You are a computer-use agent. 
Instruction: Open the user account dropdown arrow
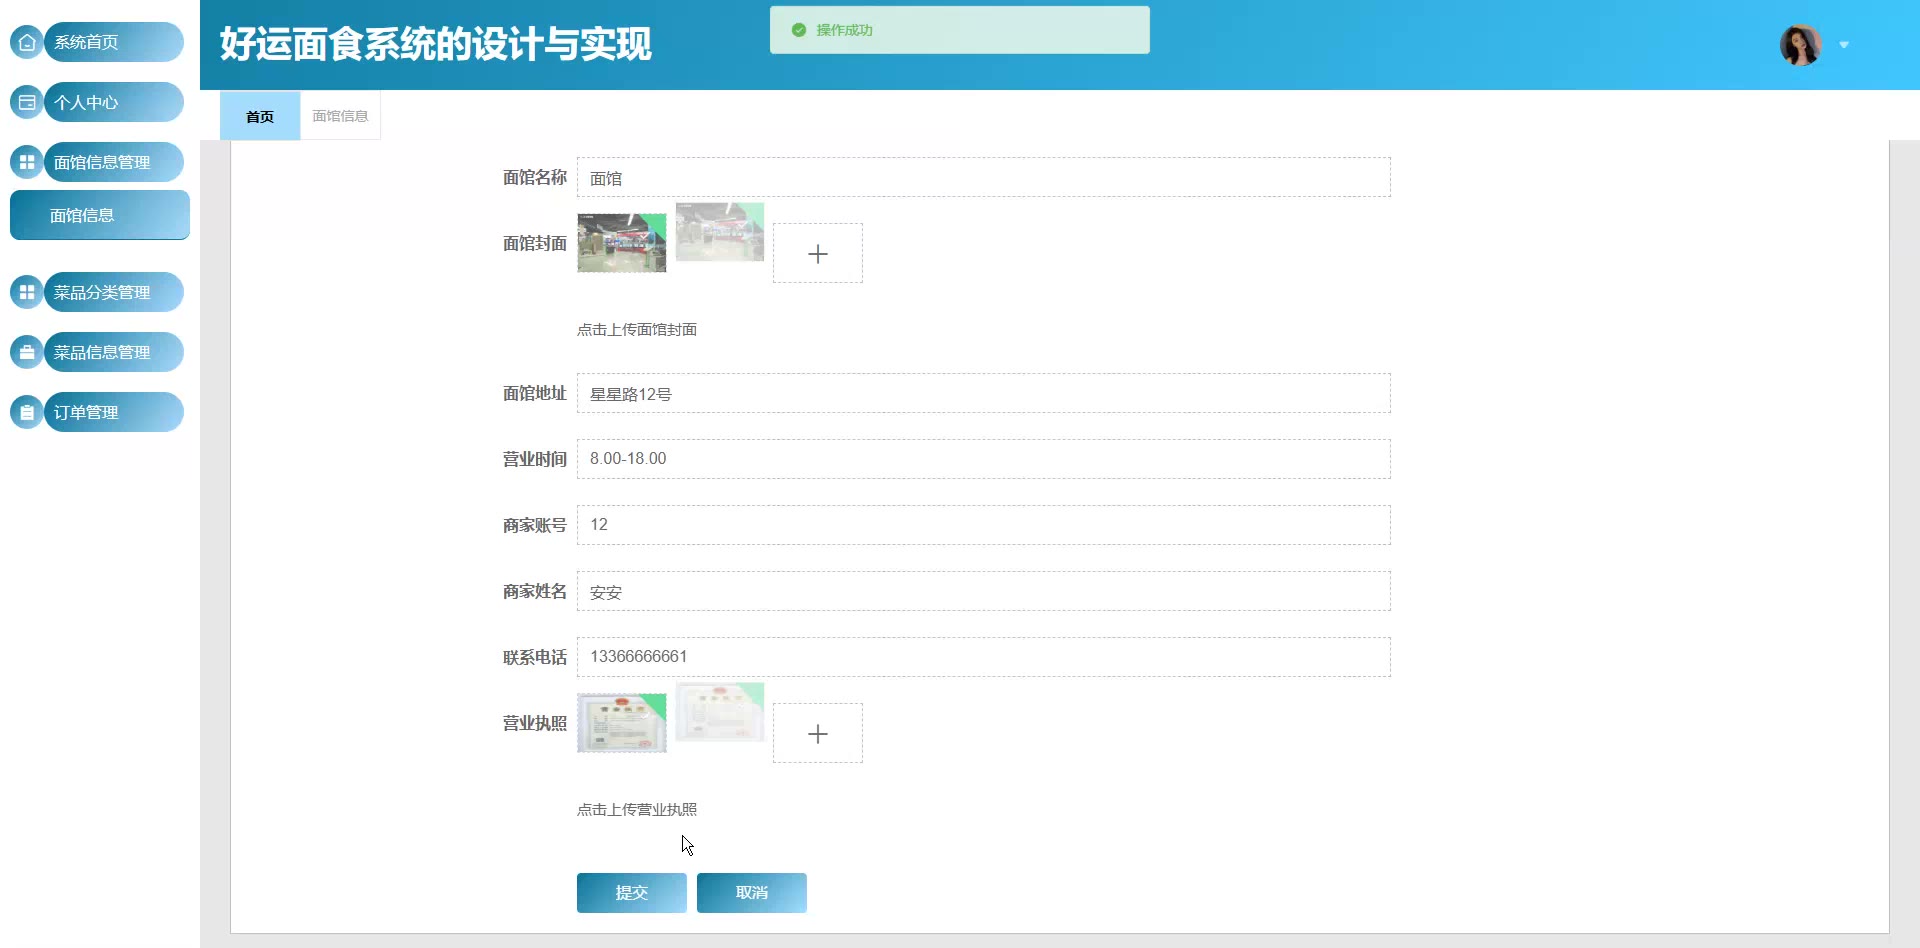[x=1844, y=45]
